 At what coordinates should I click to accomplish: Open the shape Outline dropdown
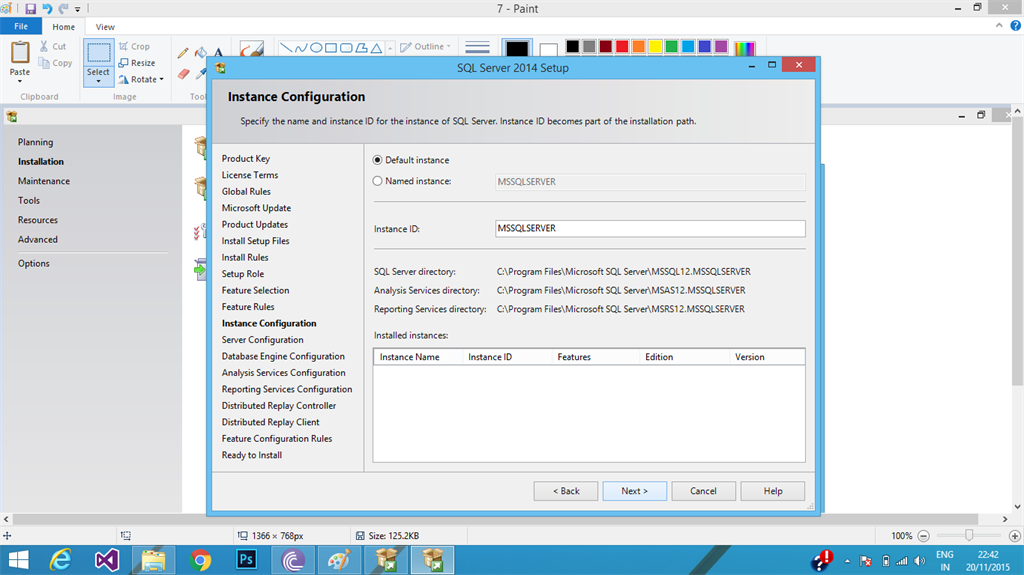425,46
